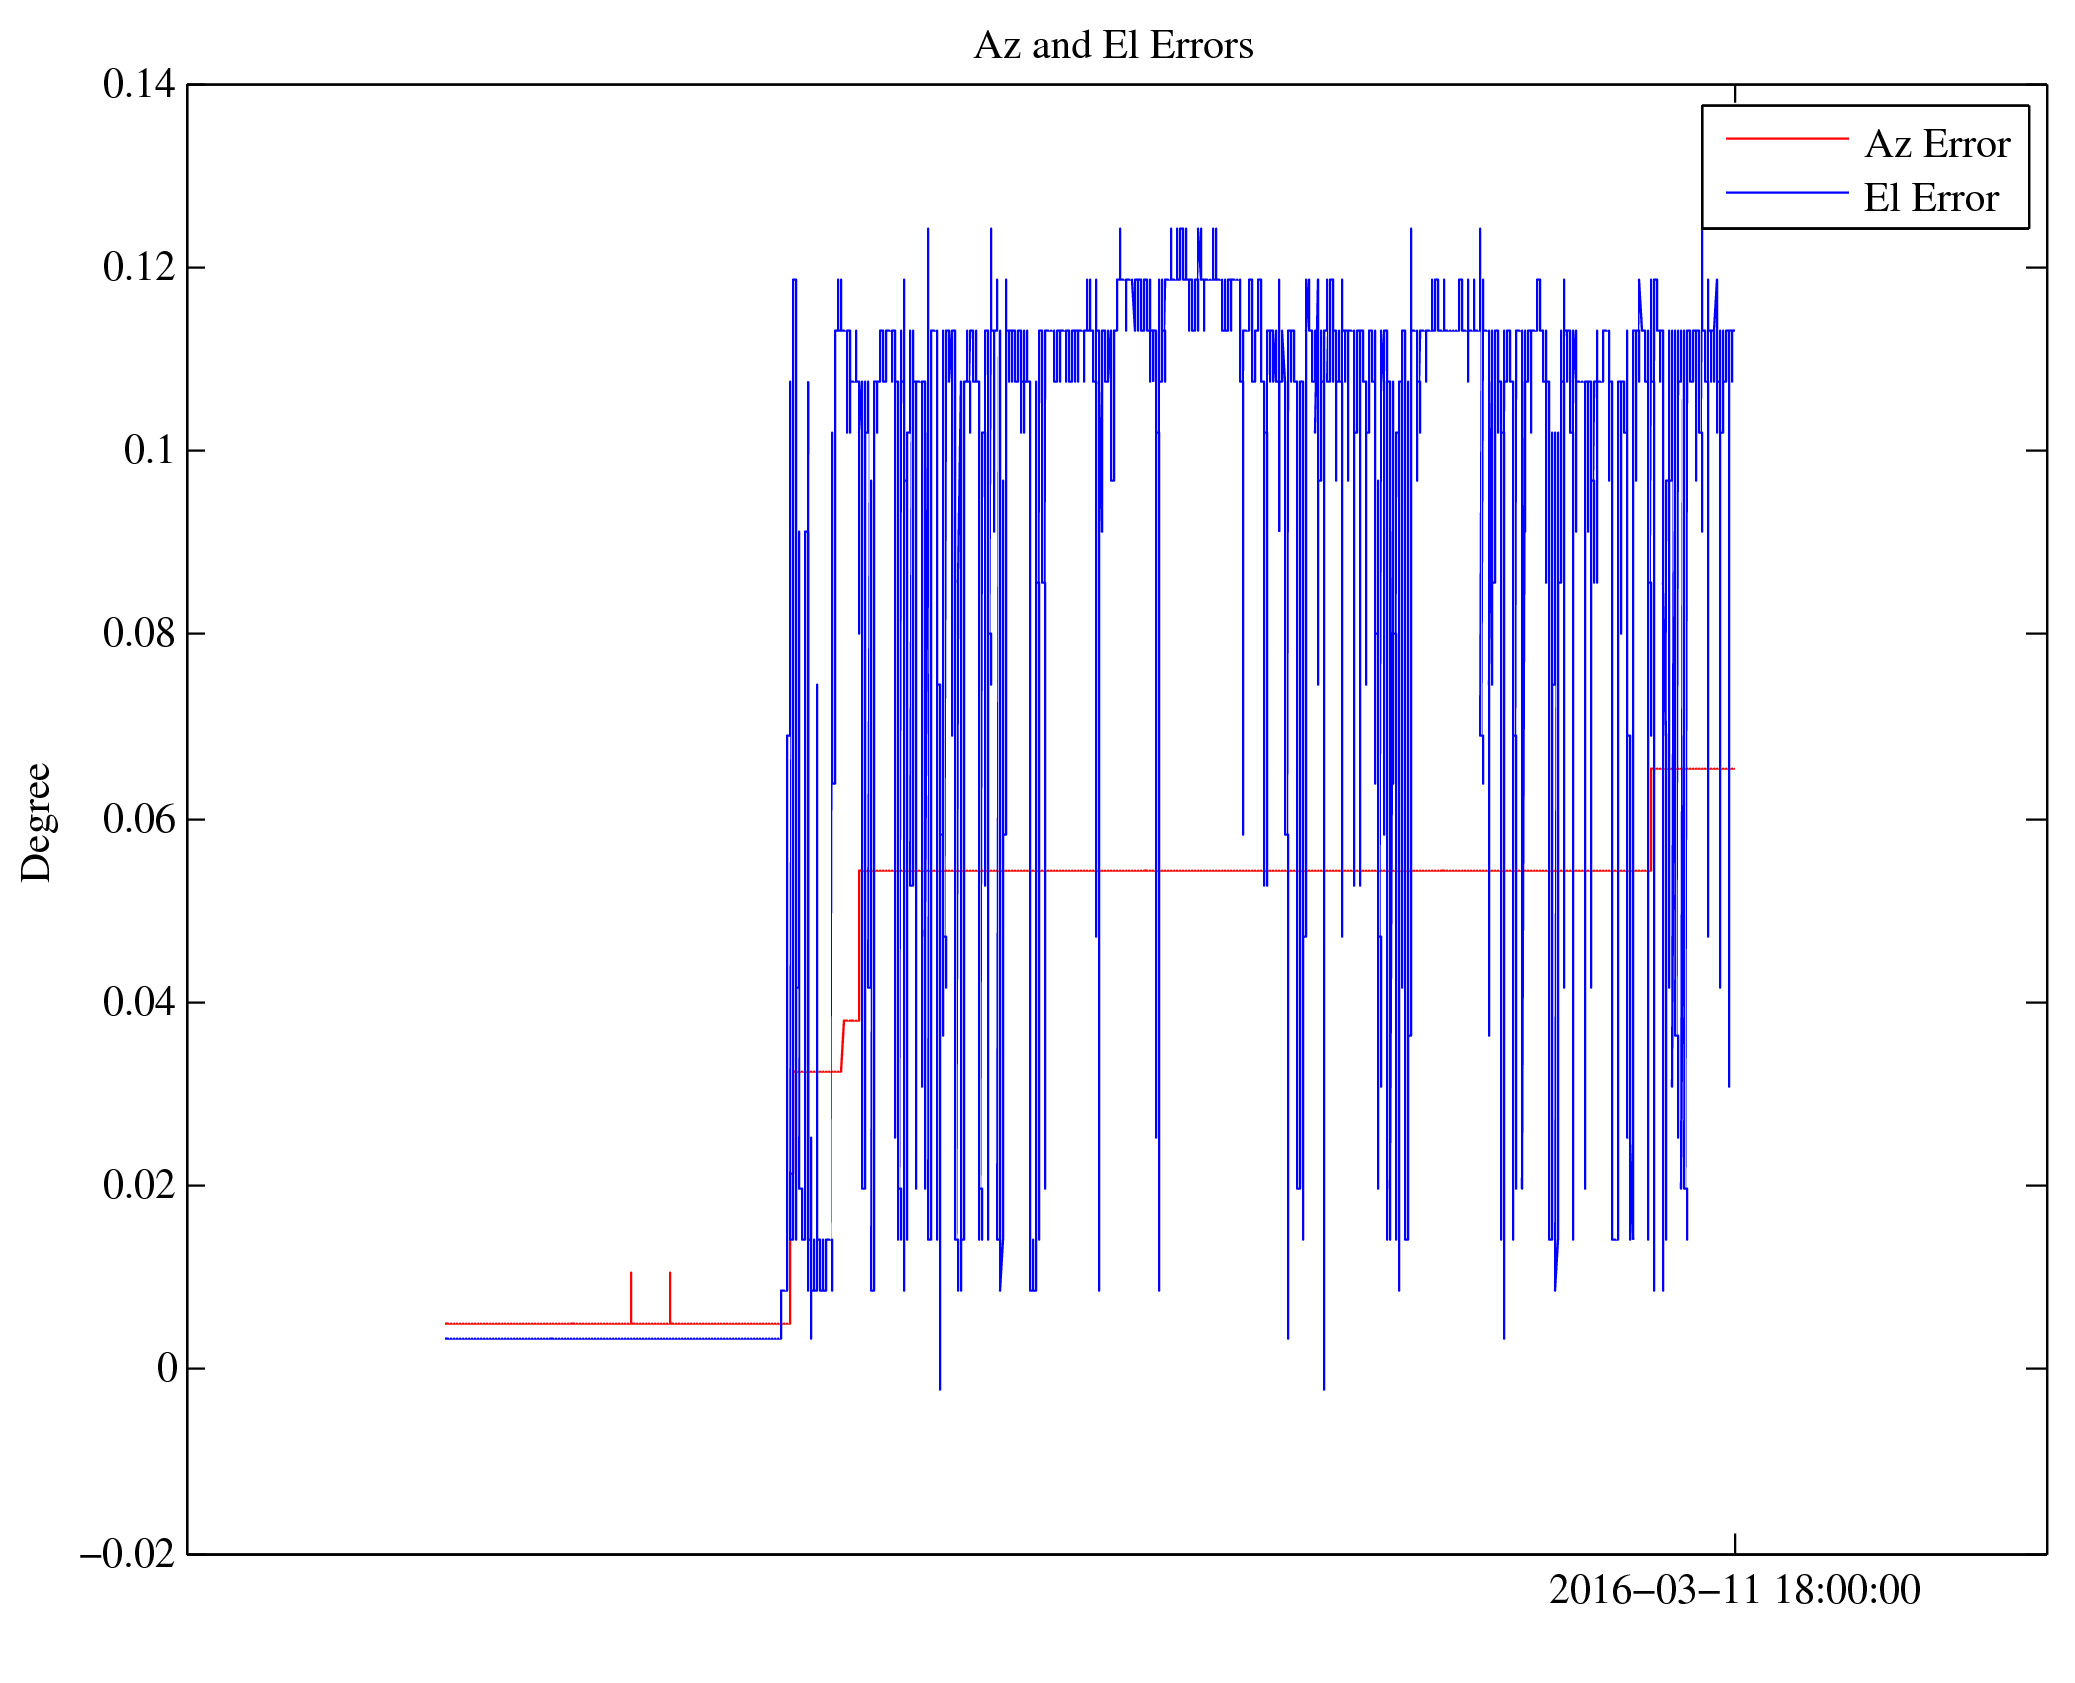Screen dimensions: 2075x1683
Task: Click the 0.12 y-axis tick label
Action: click(x=139, y=267)
